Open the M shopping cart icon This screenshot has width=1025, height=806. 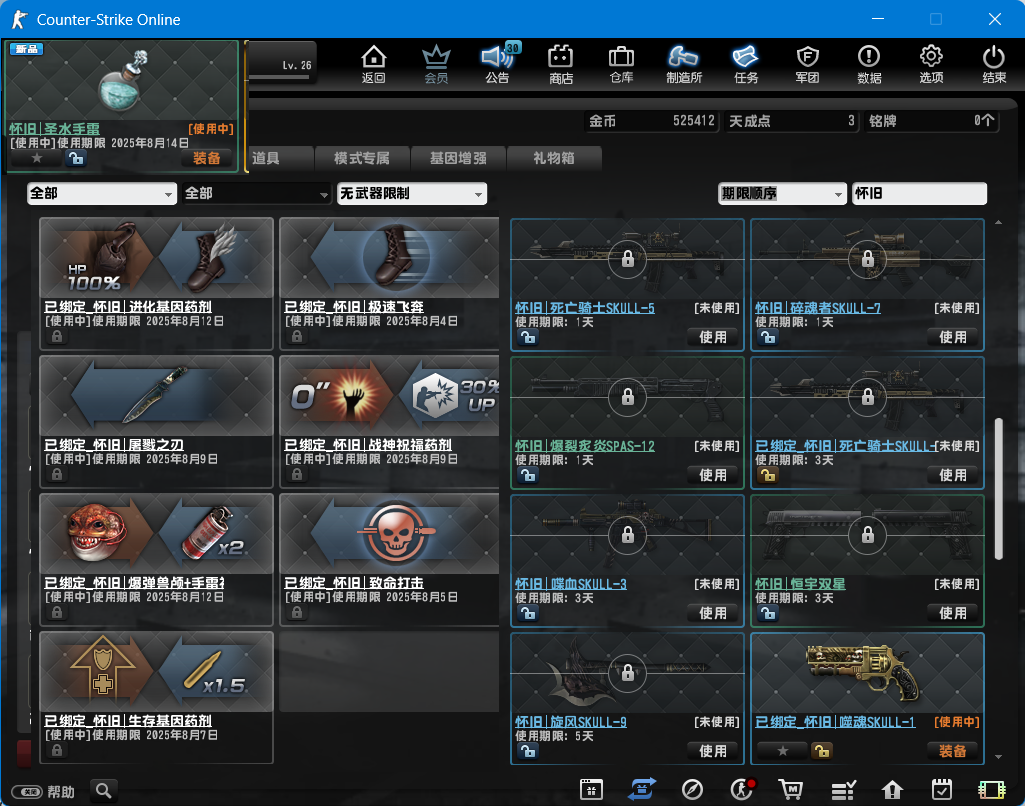tap(791, 790)
